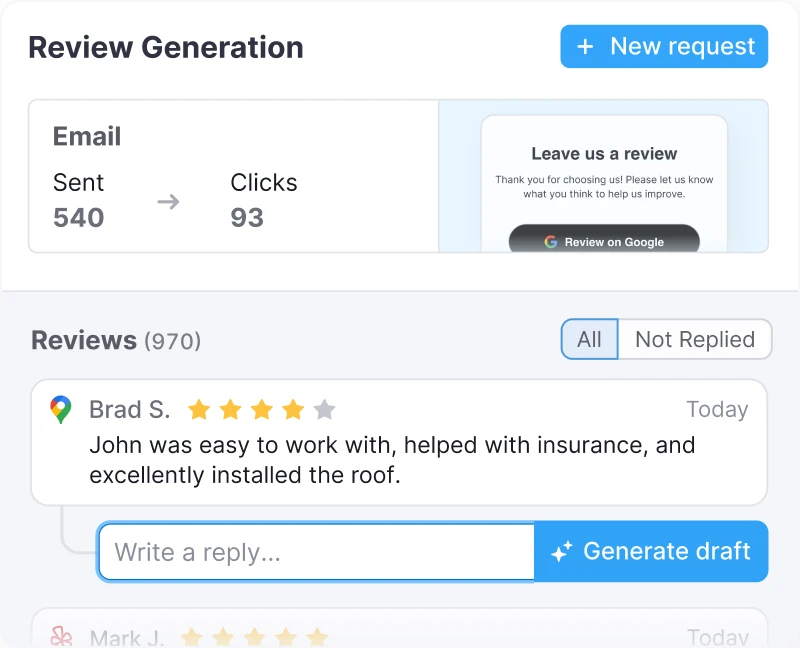Click the Today date on Brad's review

pos(717,410)
